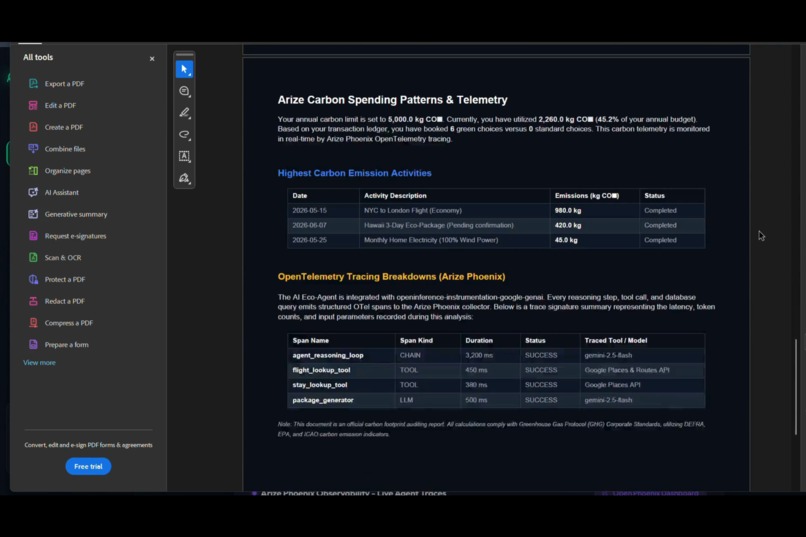Open Prepare a form tool
Screen dimensions: 806x537
[x=66, y=345]
